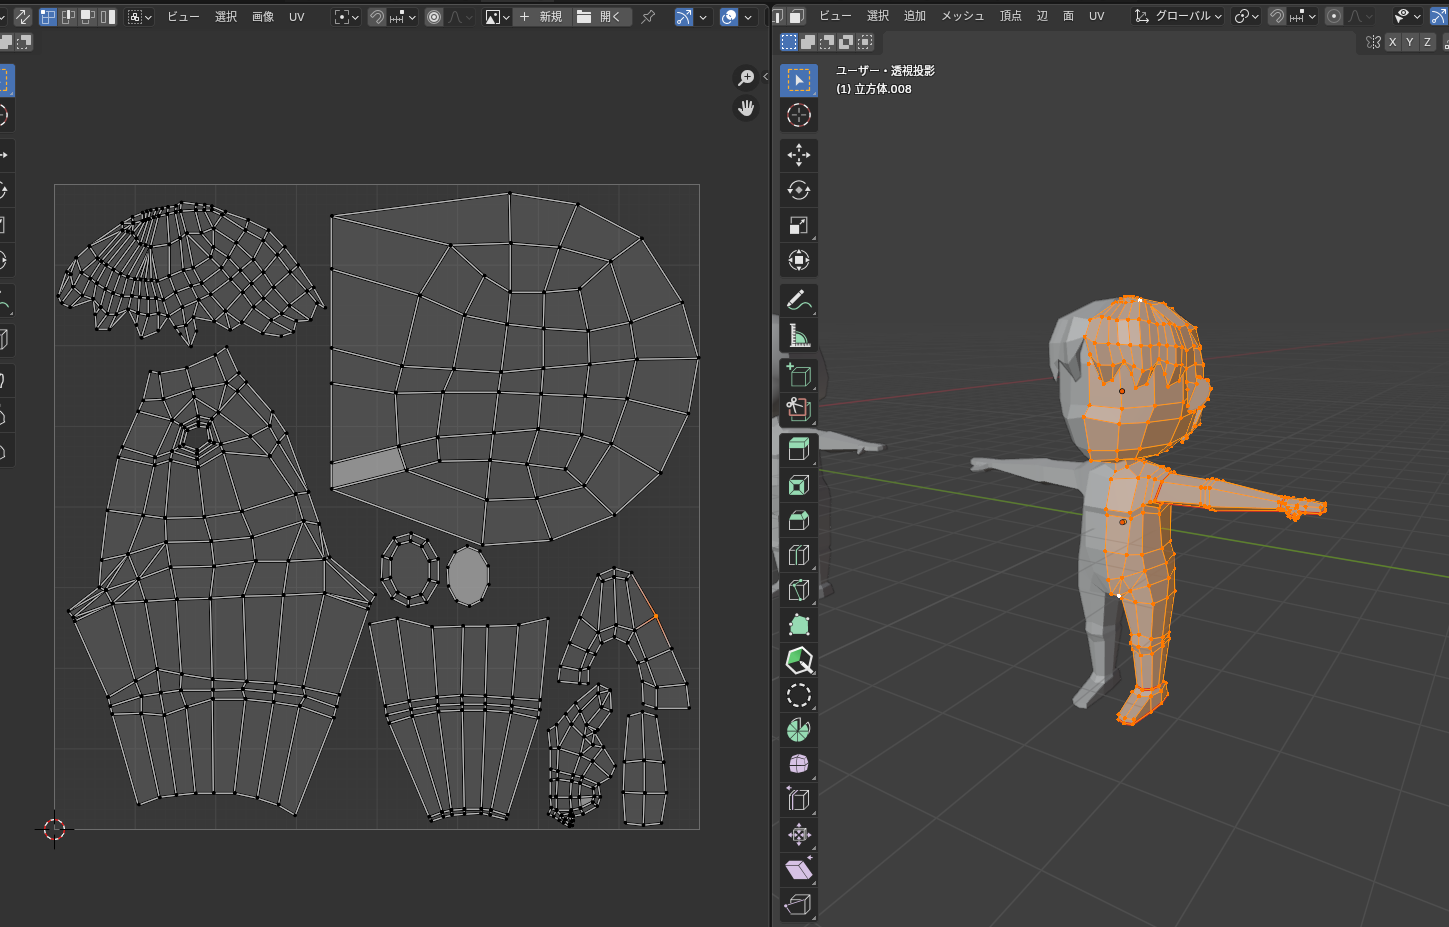Open the 面 menu

pos(1068,16)
